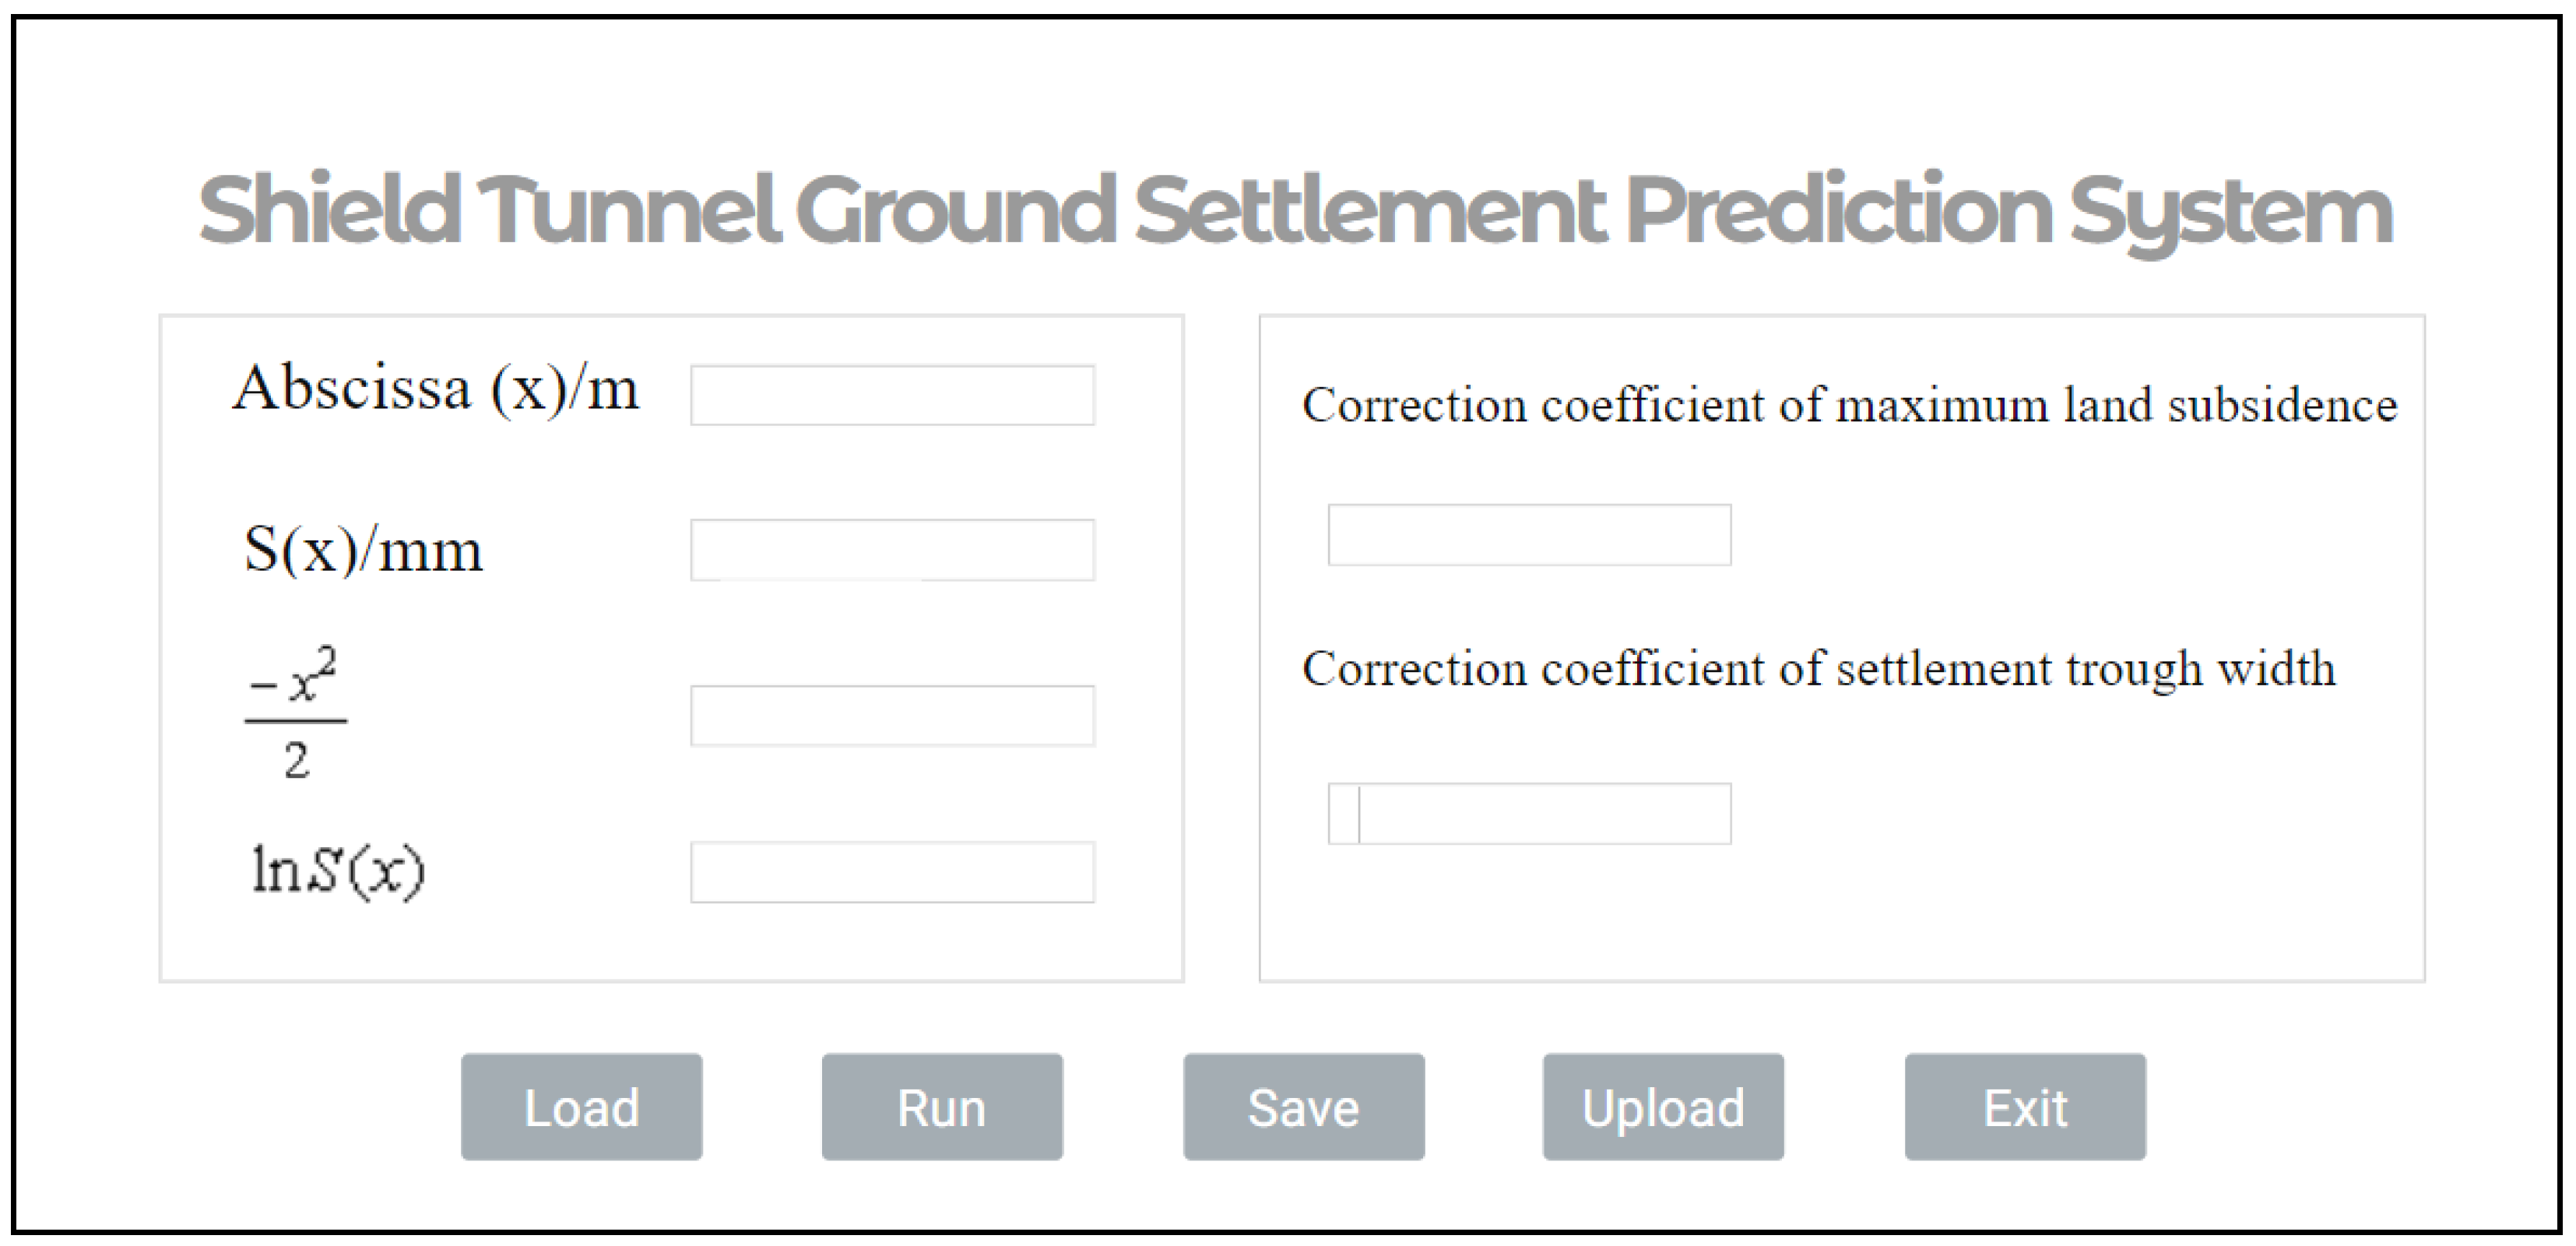Screen dimensions: 2576x1246
Task: Click the lnS(x) text field
Action: coord(892,872)
